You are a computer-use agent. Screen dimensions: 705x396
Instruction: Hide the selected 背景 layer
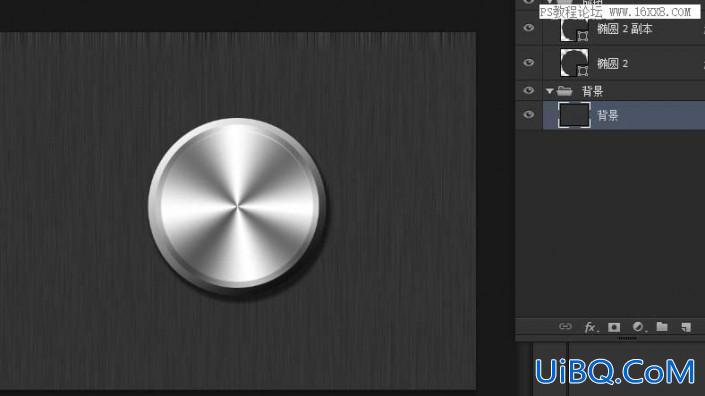(529, 115)
